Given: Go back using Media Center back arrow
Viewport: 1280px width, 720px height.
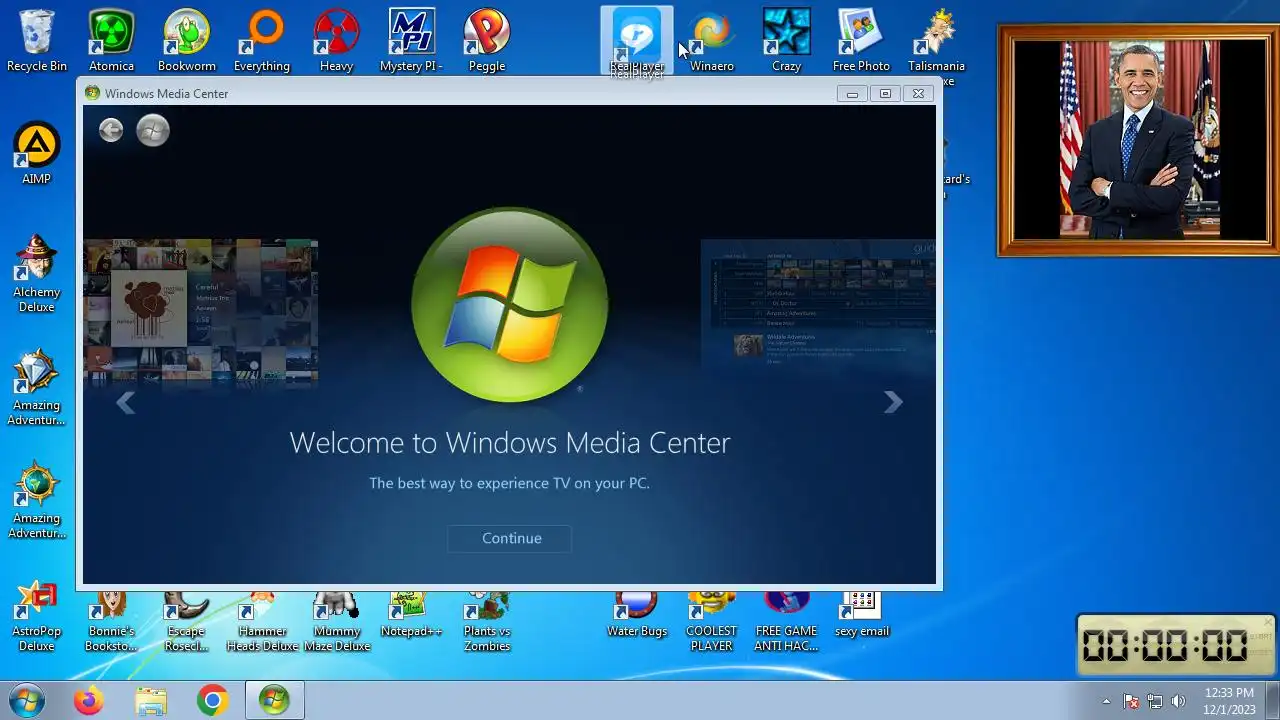Looking at the screenshot, I should 111,130.
